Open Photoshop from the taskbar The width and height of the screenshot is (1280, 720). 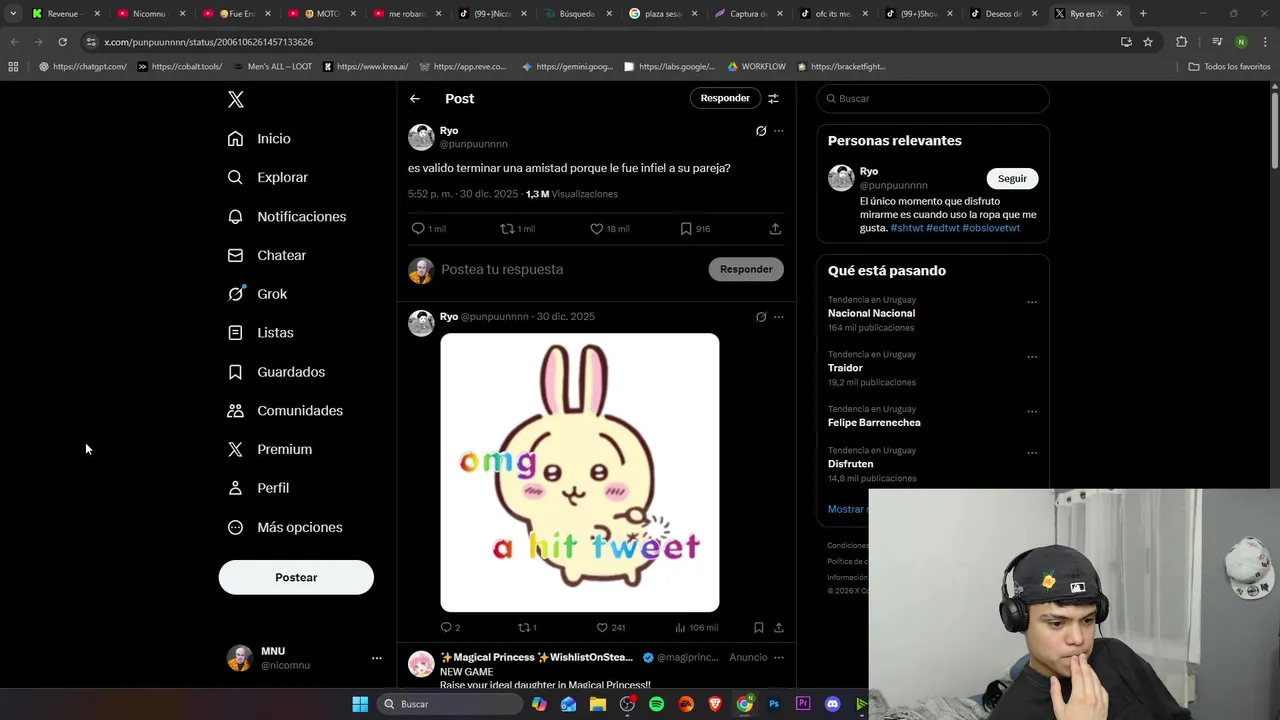click(x=774, y=704)
